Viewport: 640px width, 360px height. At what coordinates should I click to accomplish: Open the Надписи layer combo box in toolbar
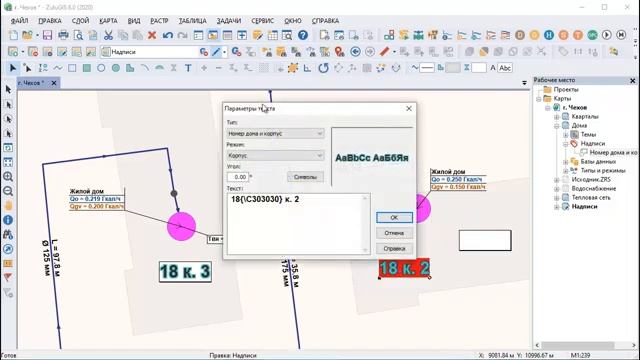tap(149, 52)
